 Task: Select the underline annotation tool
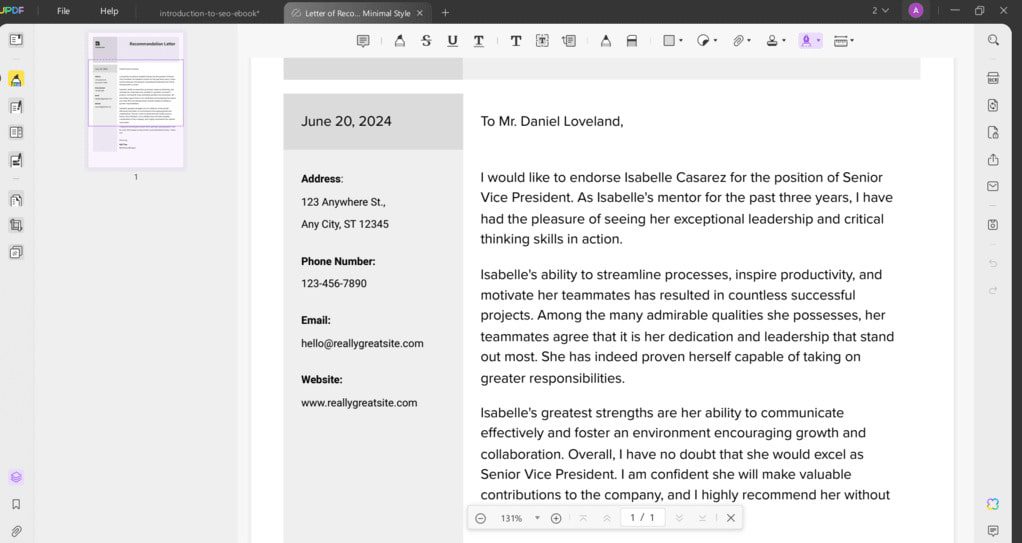pyautogui.click(x=452, y=41)
